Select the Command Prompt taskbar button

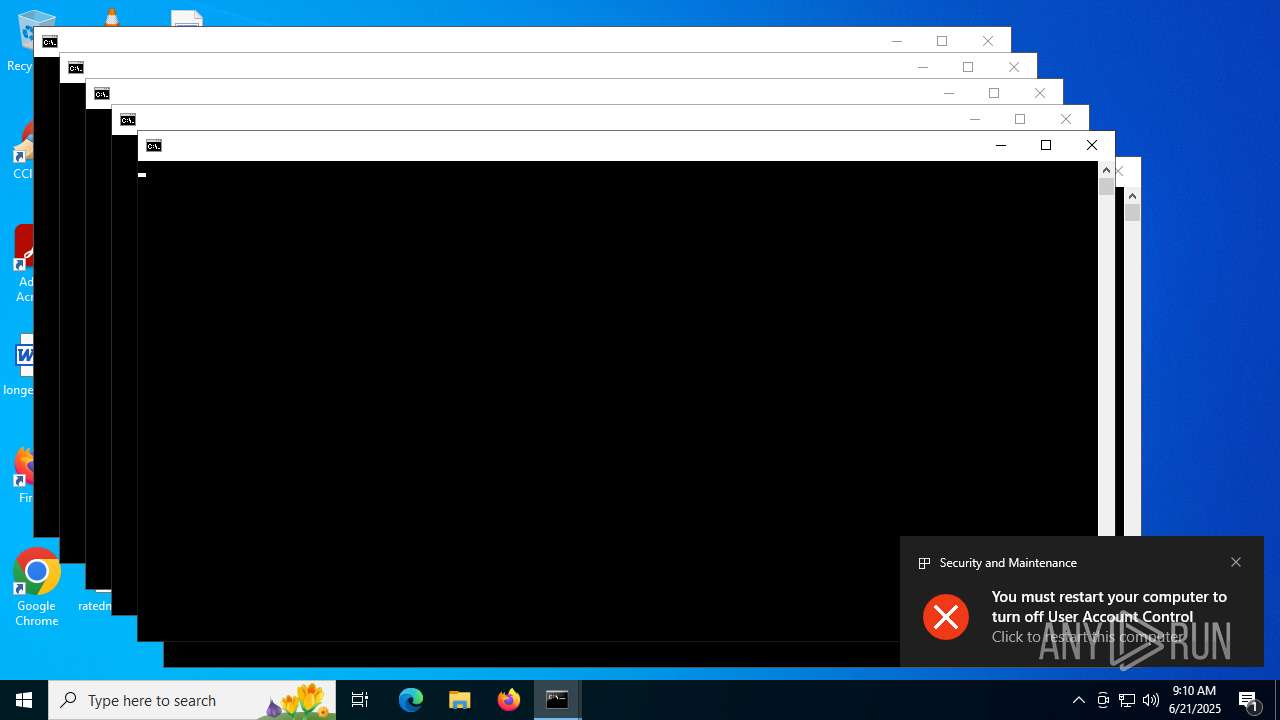pos(558,700)
